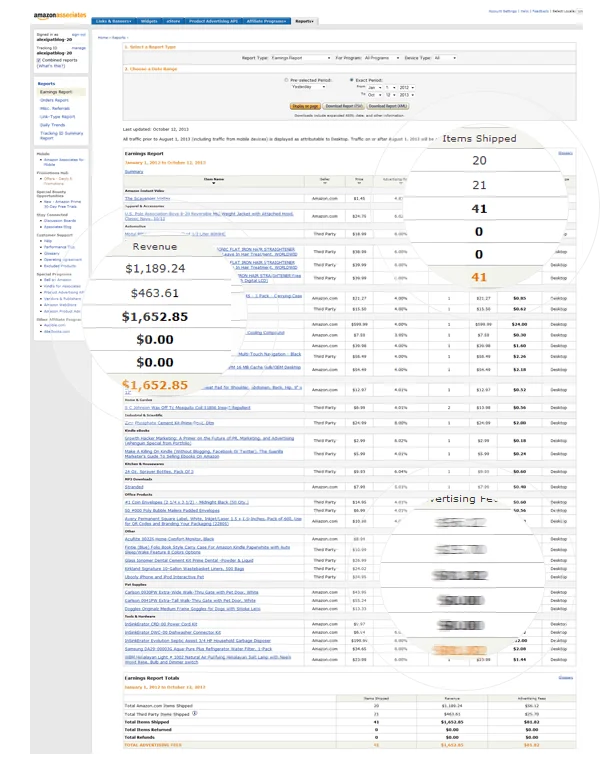Image resolution: width=614 pixels, height=770 pixels.
Task: Open the From year dropdown showing 2012
Action: (406, 87)
